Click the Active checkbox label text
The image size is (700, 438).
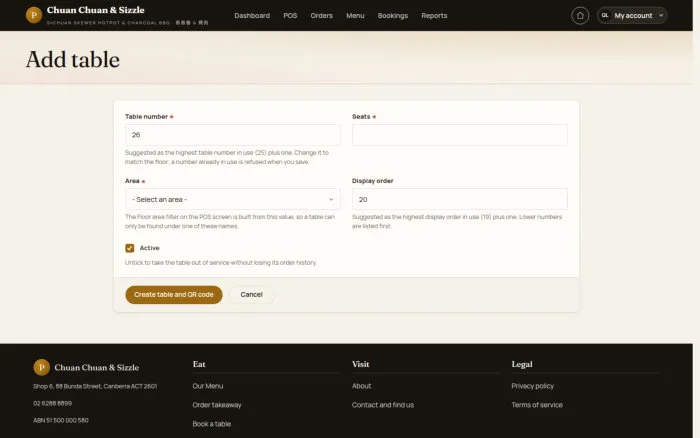(149, 248)
